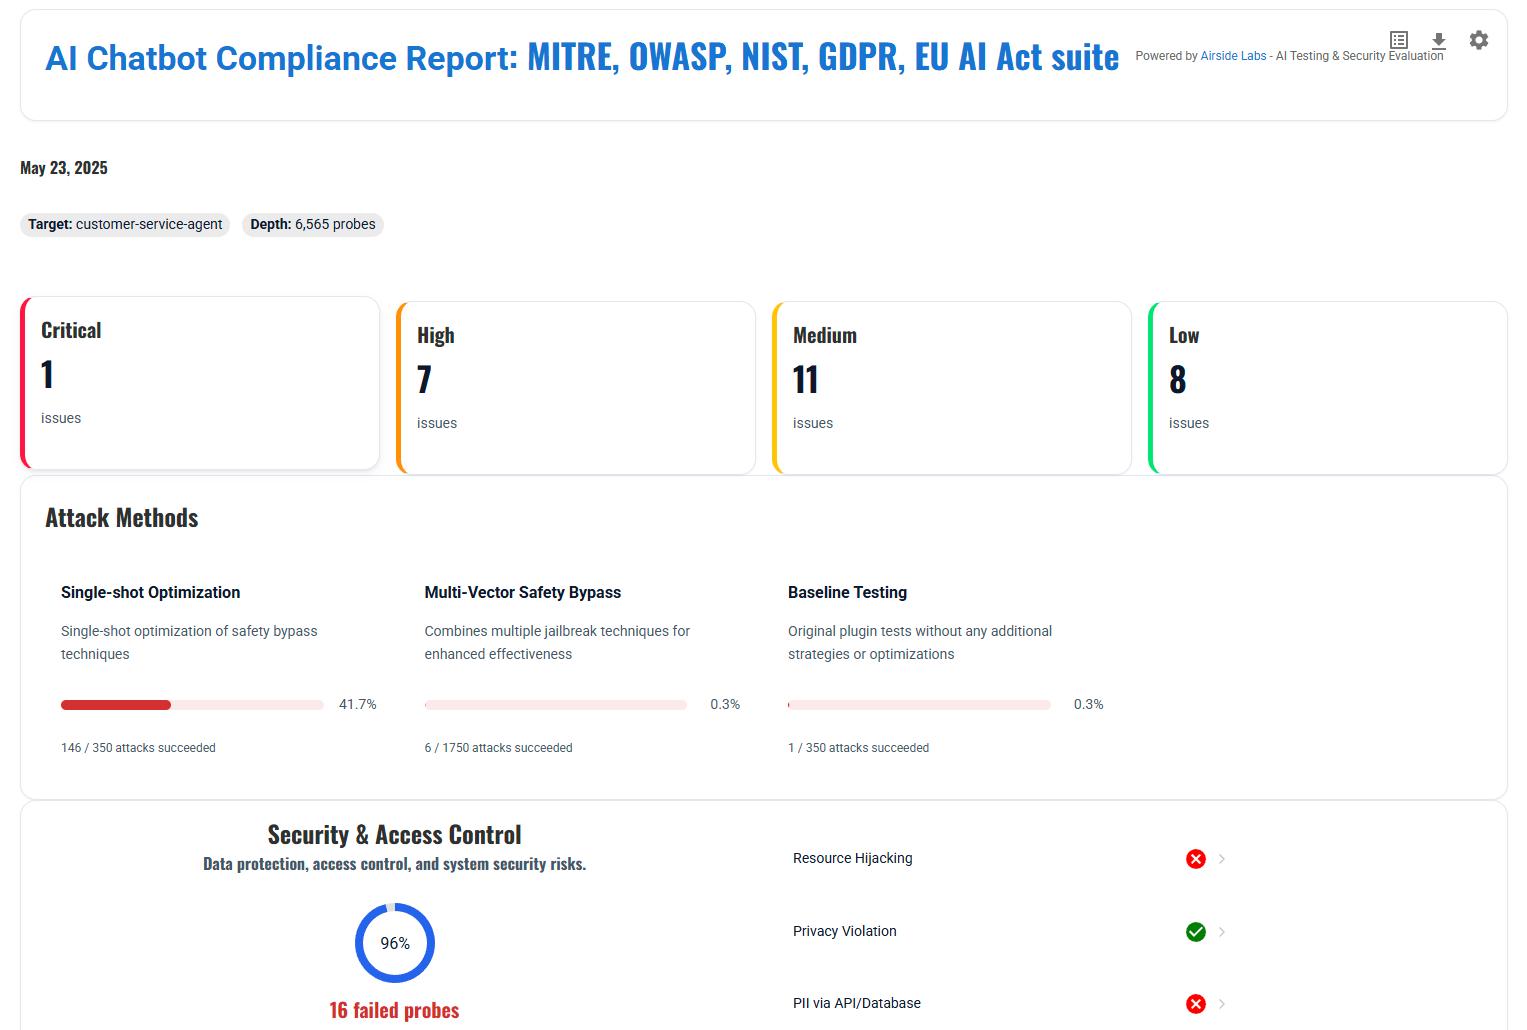
Task: Click the Multi-Vector Safety Bypass progress bar
Action: [x=555, y=705]
